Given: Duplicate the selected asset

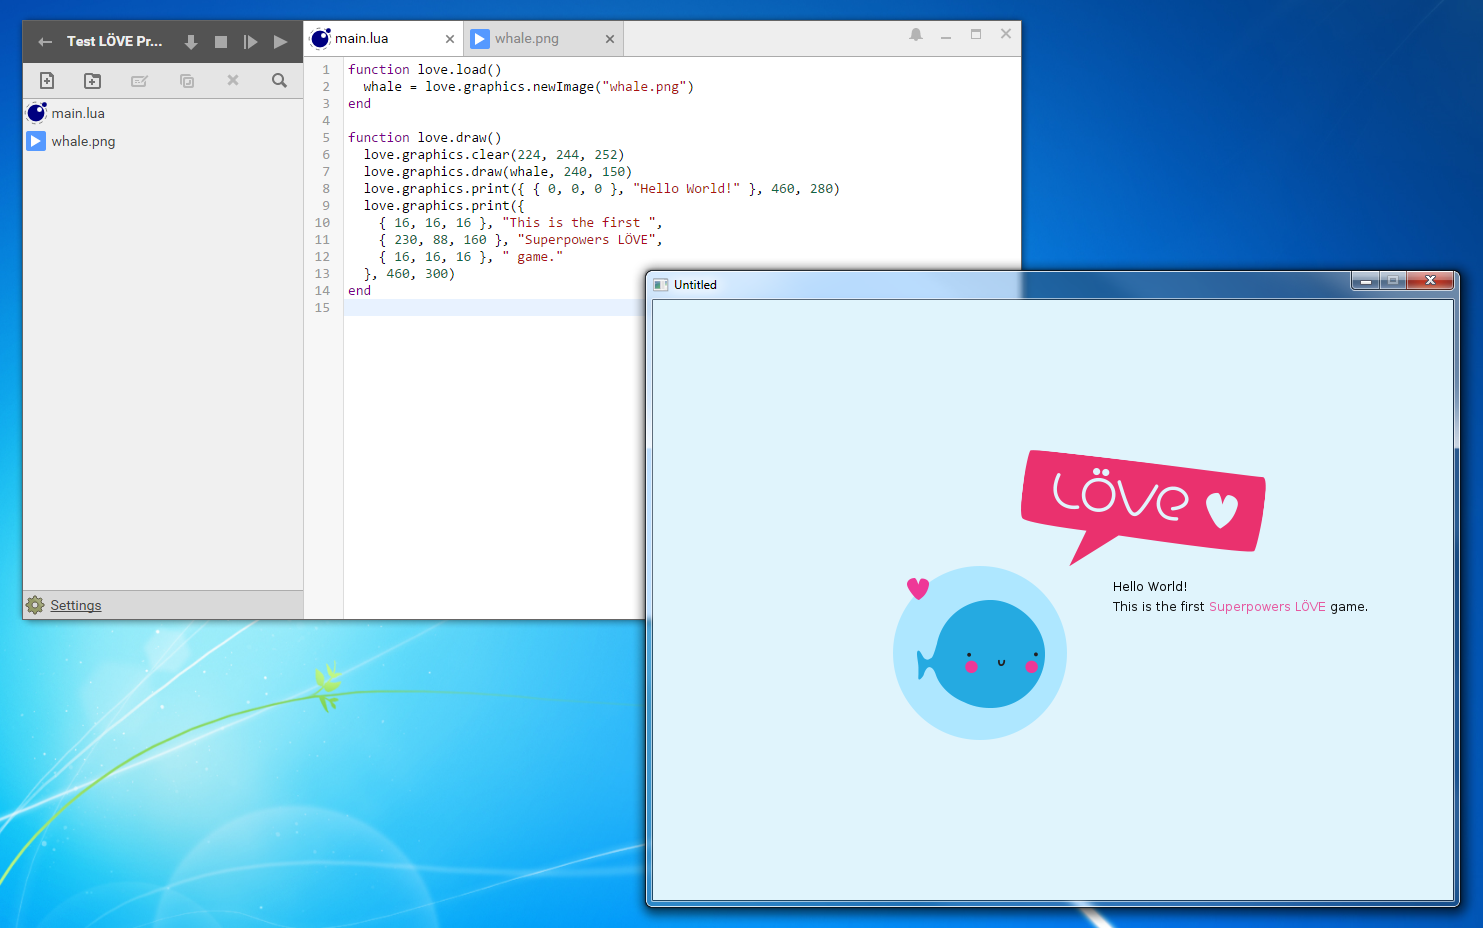Looking at the screenshot, I should (187, 81).
